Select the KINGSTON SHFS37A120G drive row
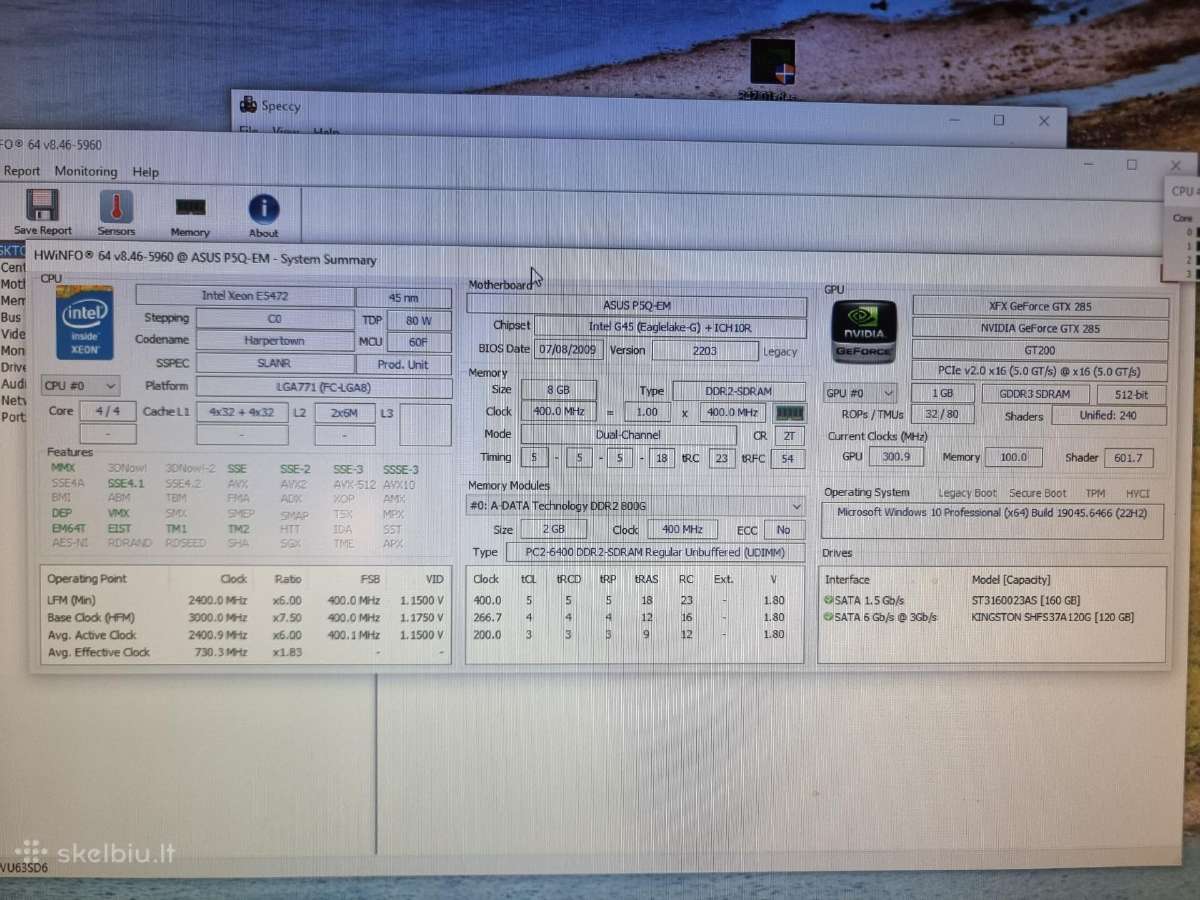 [992, 618]
